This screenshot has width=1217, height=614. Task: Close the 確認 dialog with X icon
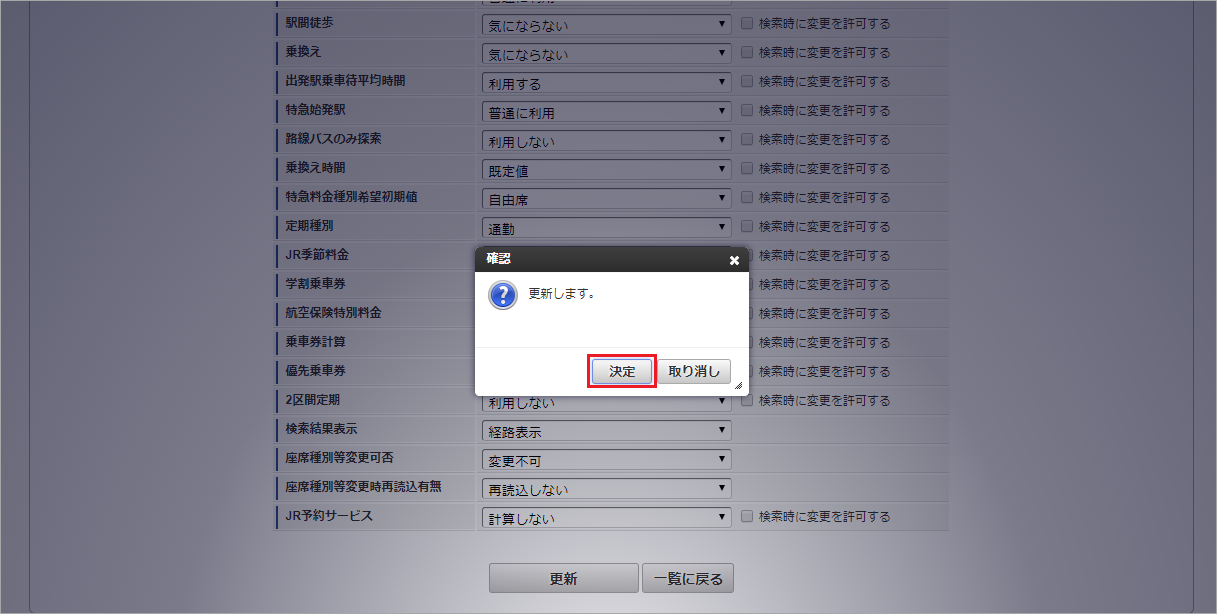(734, 260)
